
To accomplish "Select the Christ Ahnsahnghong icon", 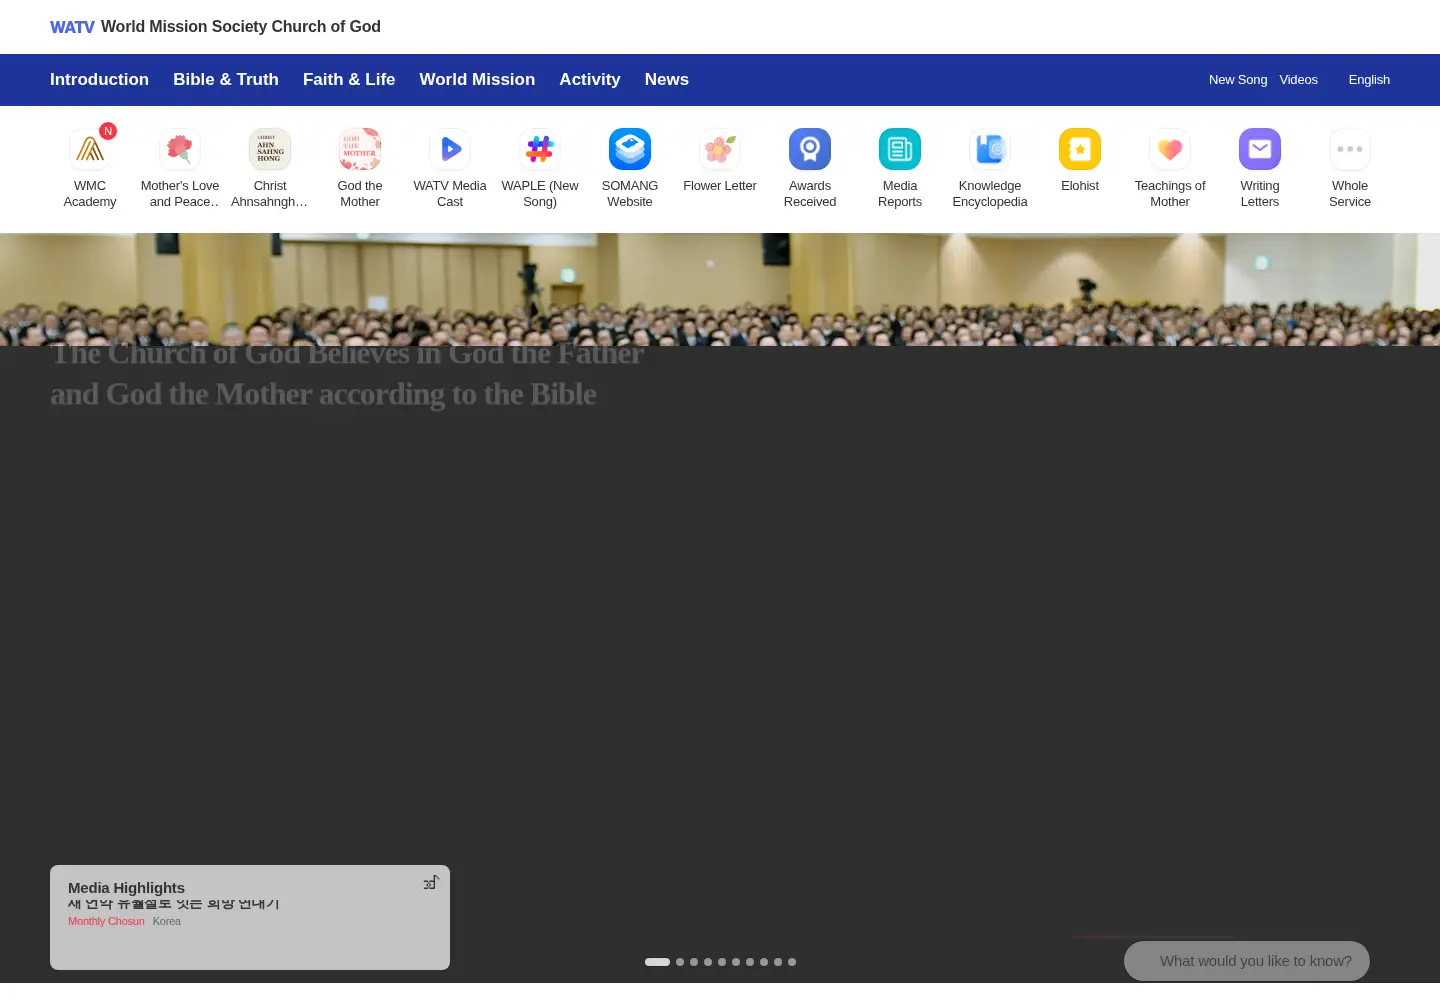I will pos(270,149).
